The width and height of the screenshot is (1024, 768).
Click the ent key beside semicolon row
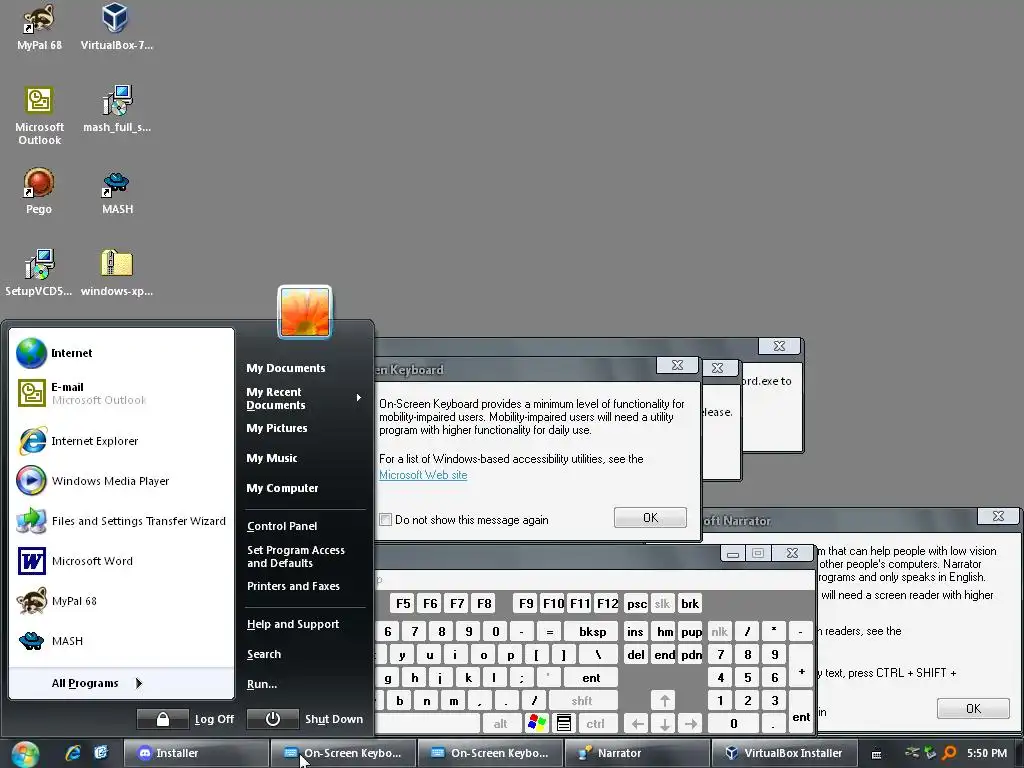(x=591, y=678)
